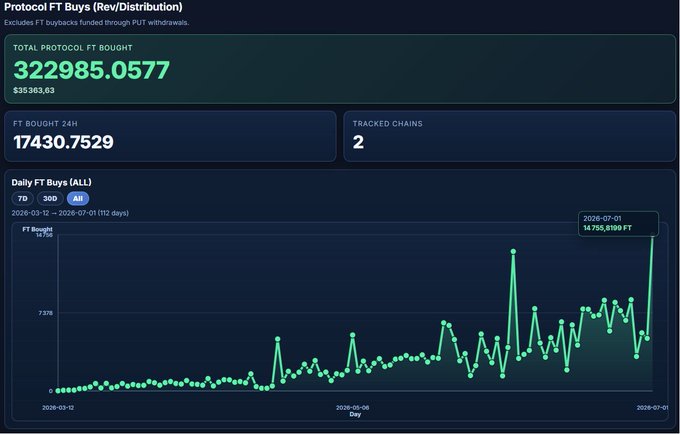Click the 322985.0577 total value
This screenshot has width=680, height=434.
click(x=92, y=70)
